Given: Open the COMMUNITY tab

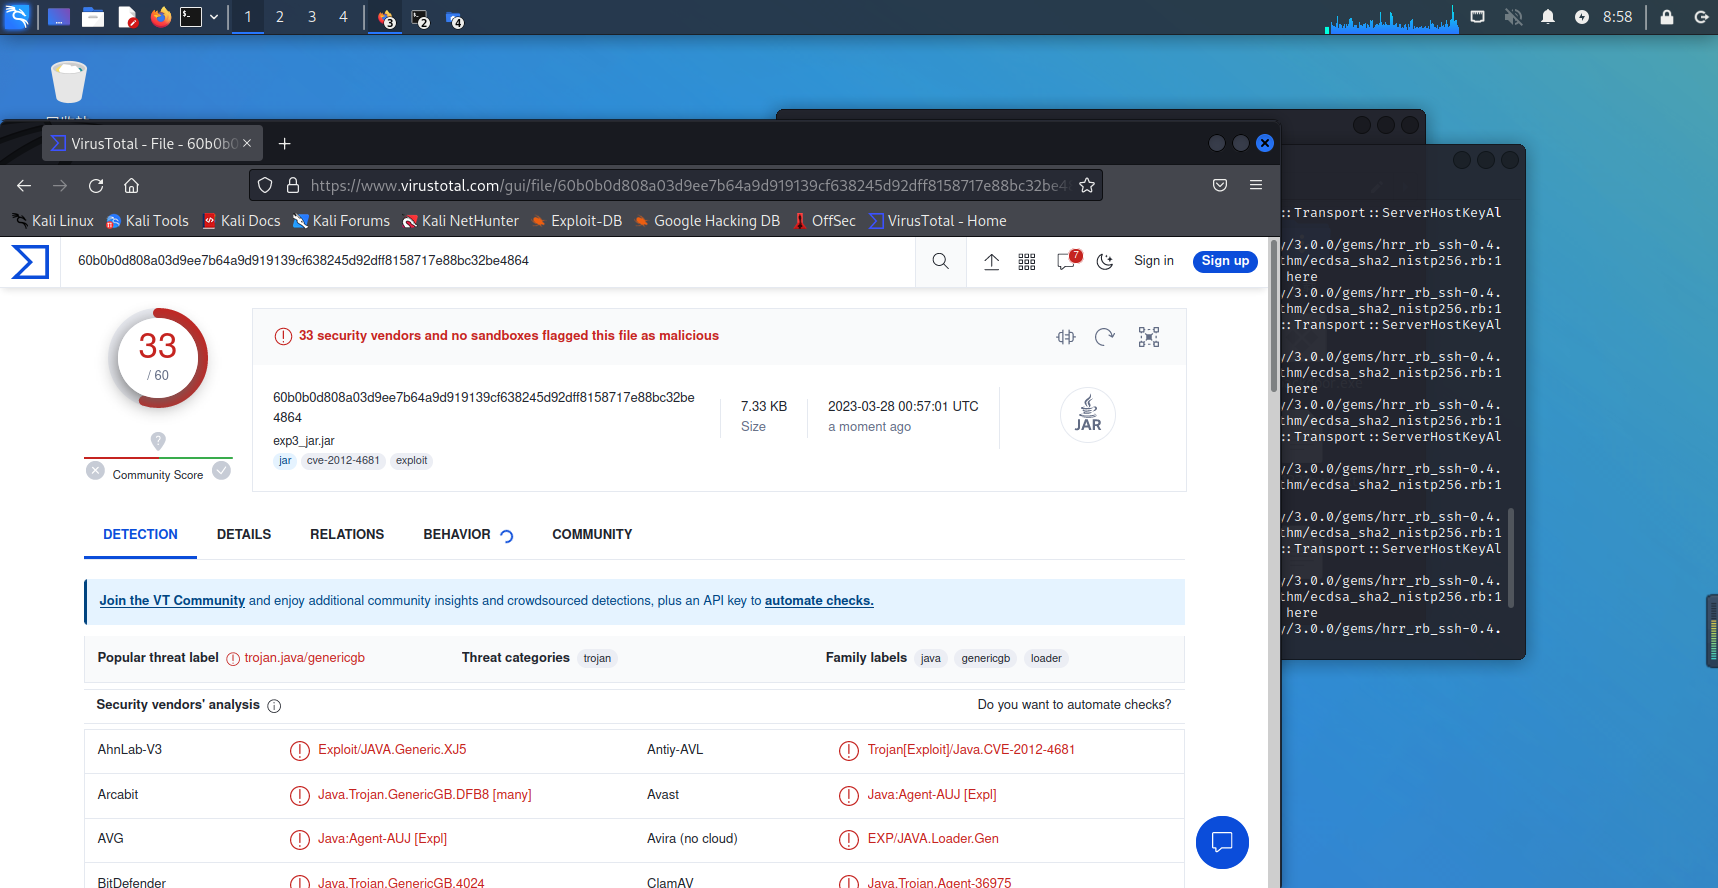Looking at the screenshot, I should pos(592,535).
